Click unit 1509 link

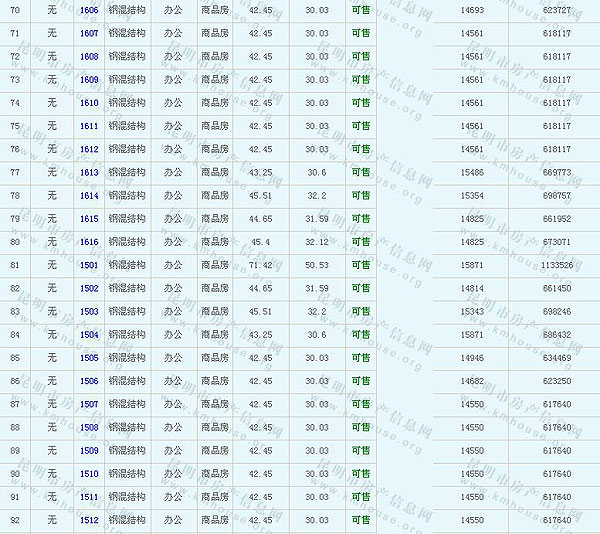89,451
